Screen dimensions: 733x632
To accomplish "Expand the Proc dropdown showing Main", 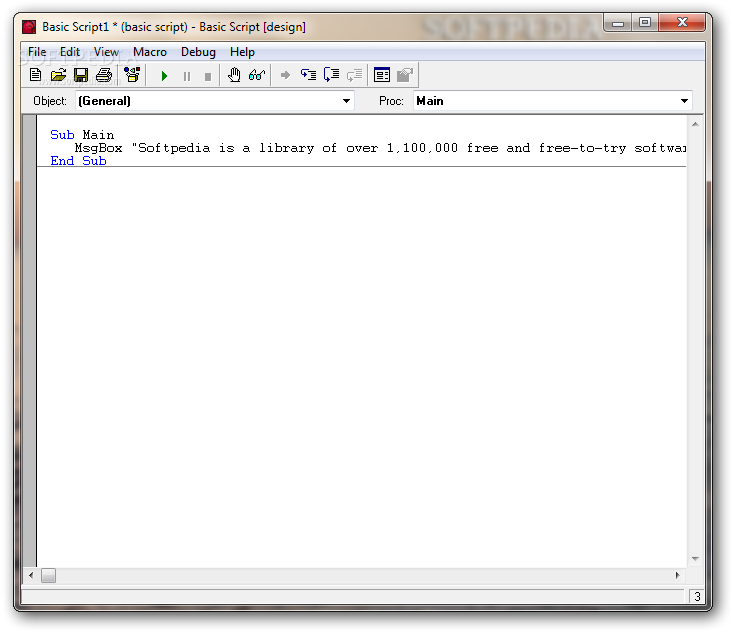I will click(684, 101).
